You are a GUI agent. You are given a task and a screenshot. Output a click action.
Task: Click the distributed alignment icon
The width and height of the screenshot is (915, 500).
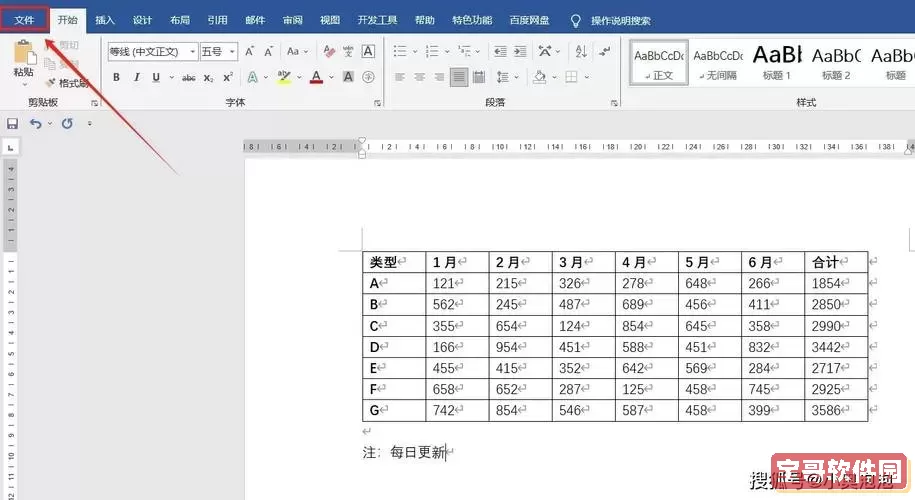click(479, 77)
